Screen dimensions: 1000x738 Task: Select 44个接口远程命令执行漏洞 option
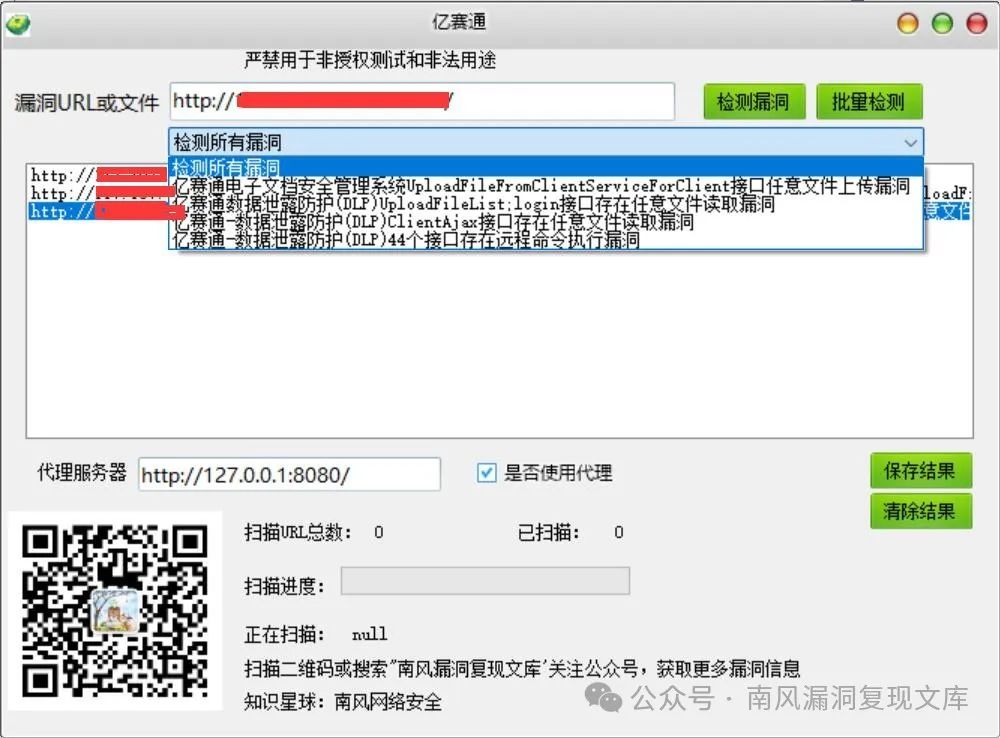click(547, 239)
